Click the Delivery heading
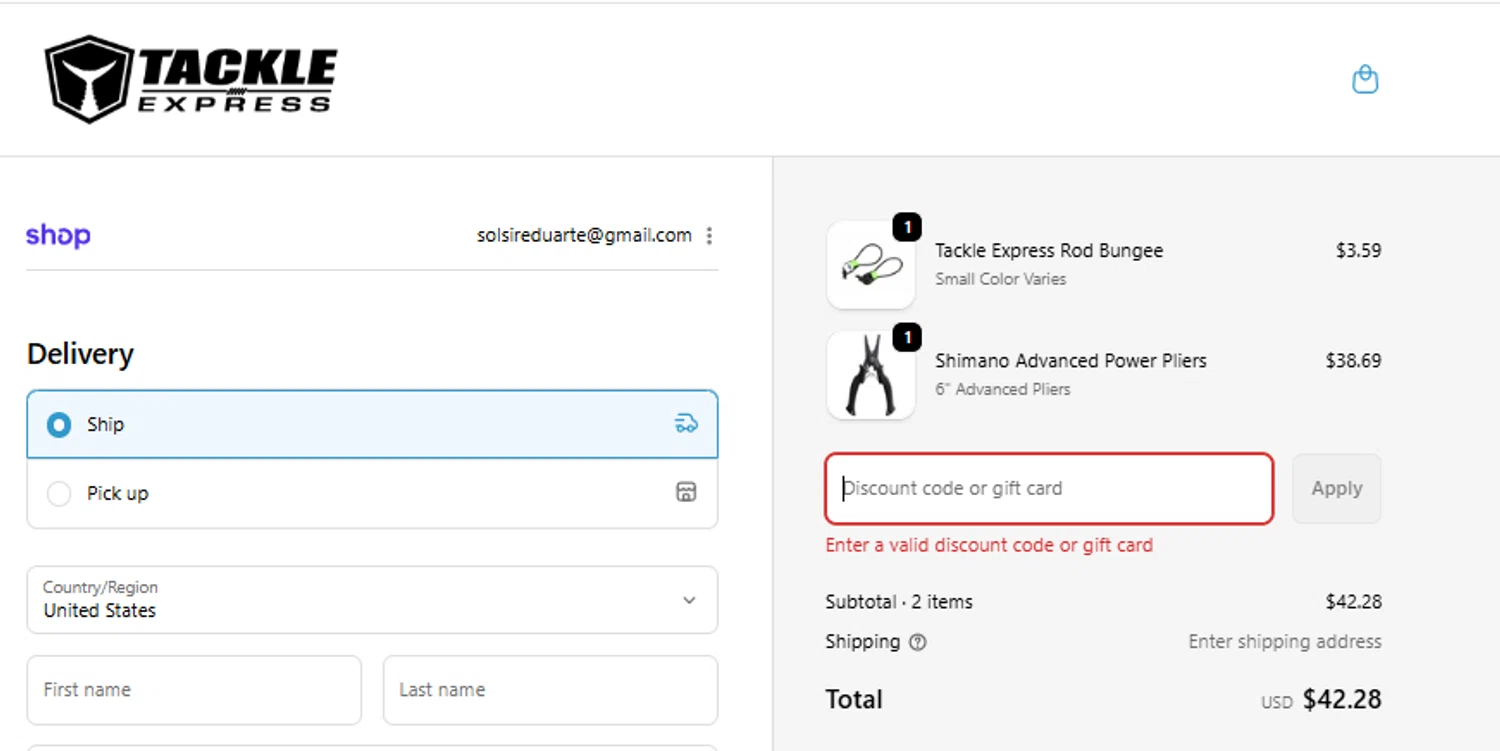Viewport: 1500px width, 751px height. pos(80,354)
